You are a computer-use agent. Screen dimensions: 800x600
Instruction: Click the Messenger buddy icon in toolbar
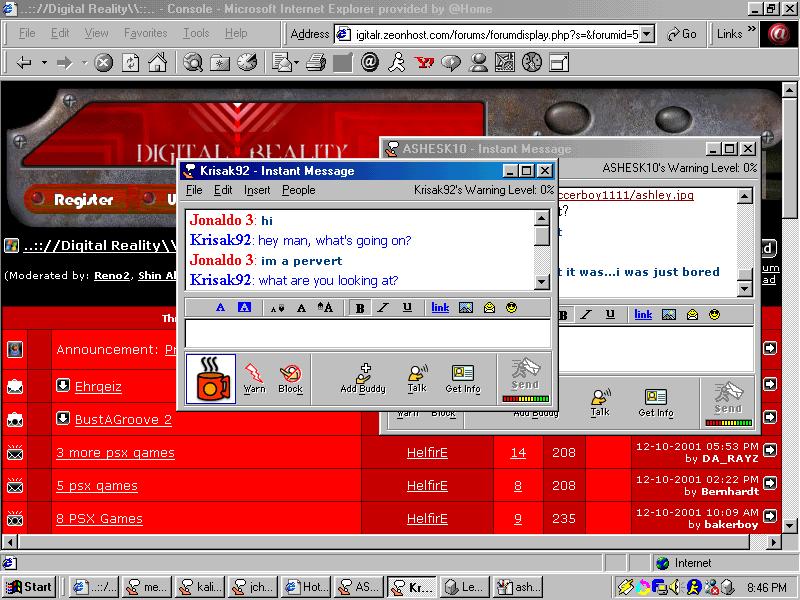(478, 63)
